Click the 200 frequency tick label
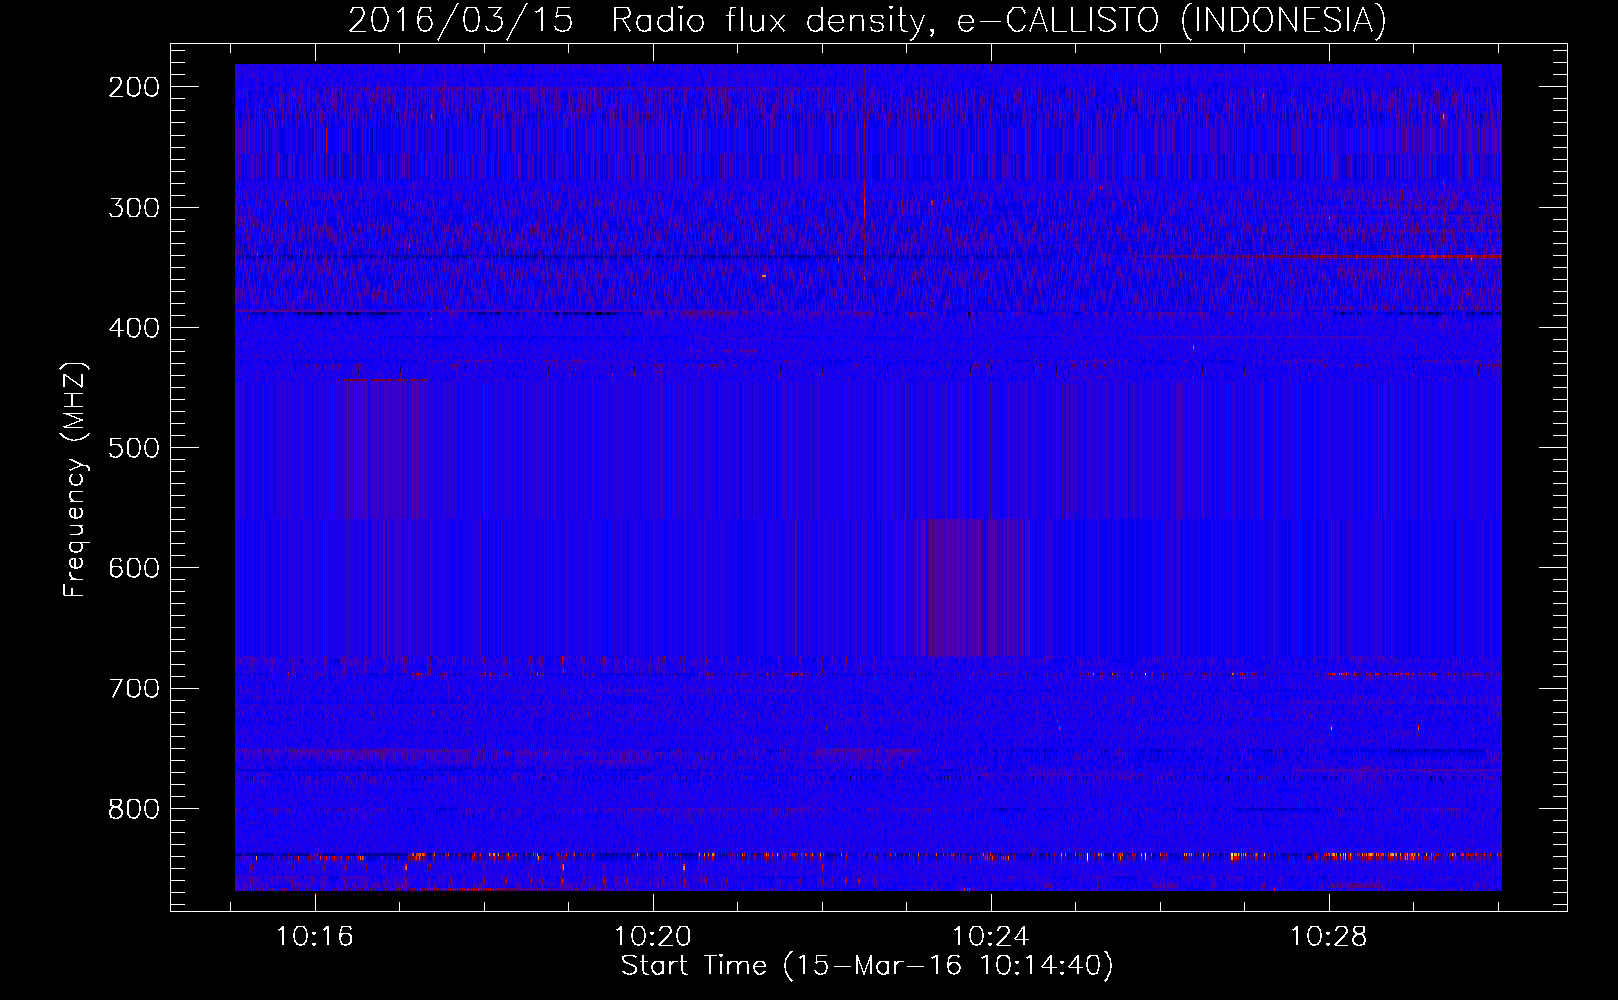This screenshot has width=1618, height=1000. tap(133, 87)
